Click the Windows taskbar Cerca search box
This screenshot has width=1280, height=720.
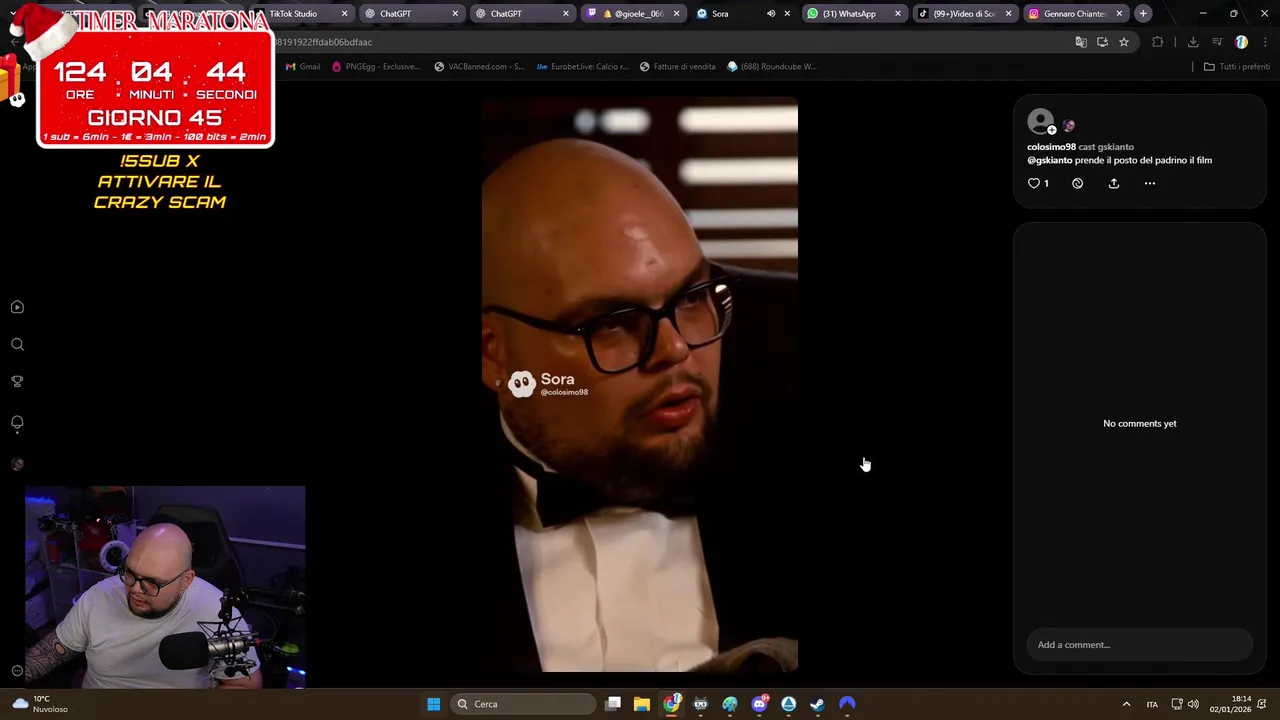tap(523, 704)
